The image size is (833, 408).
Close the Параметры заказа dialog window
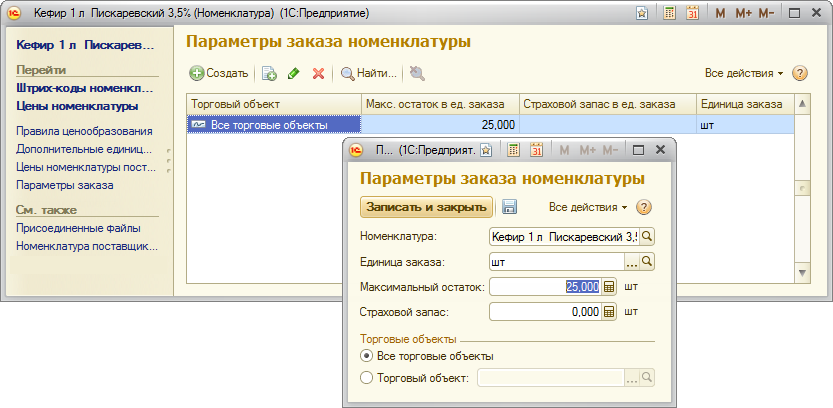[660, 150]
